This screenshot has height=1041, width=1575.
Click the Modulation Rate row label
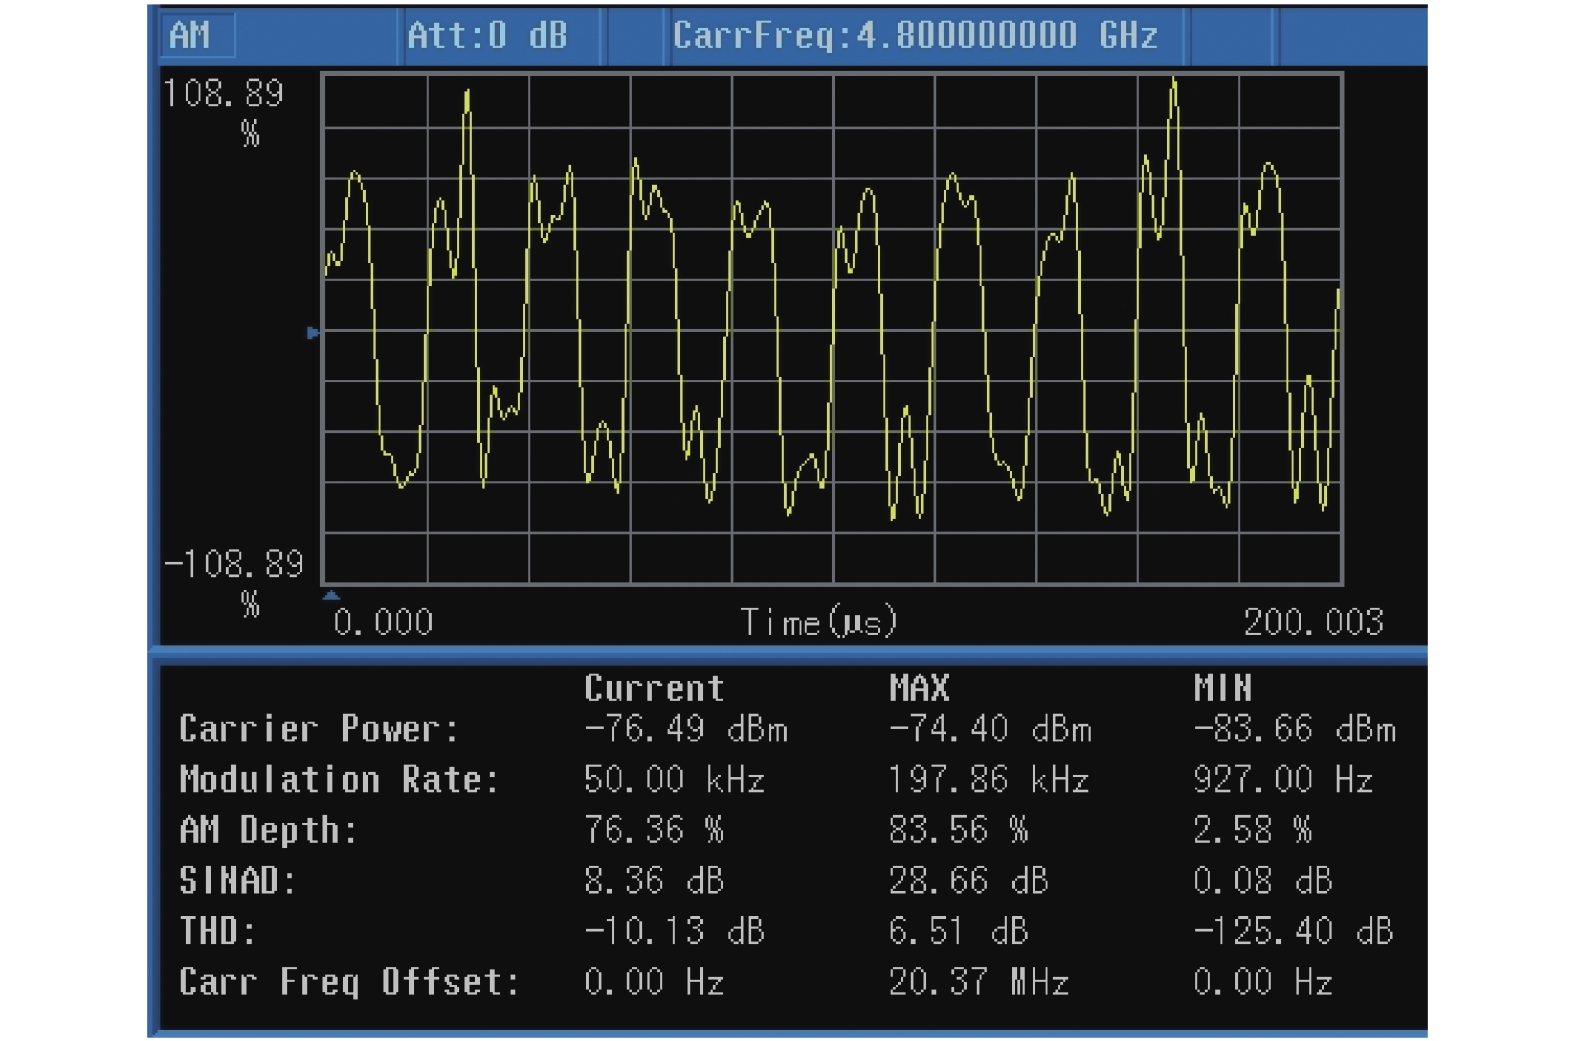[339, 780]
